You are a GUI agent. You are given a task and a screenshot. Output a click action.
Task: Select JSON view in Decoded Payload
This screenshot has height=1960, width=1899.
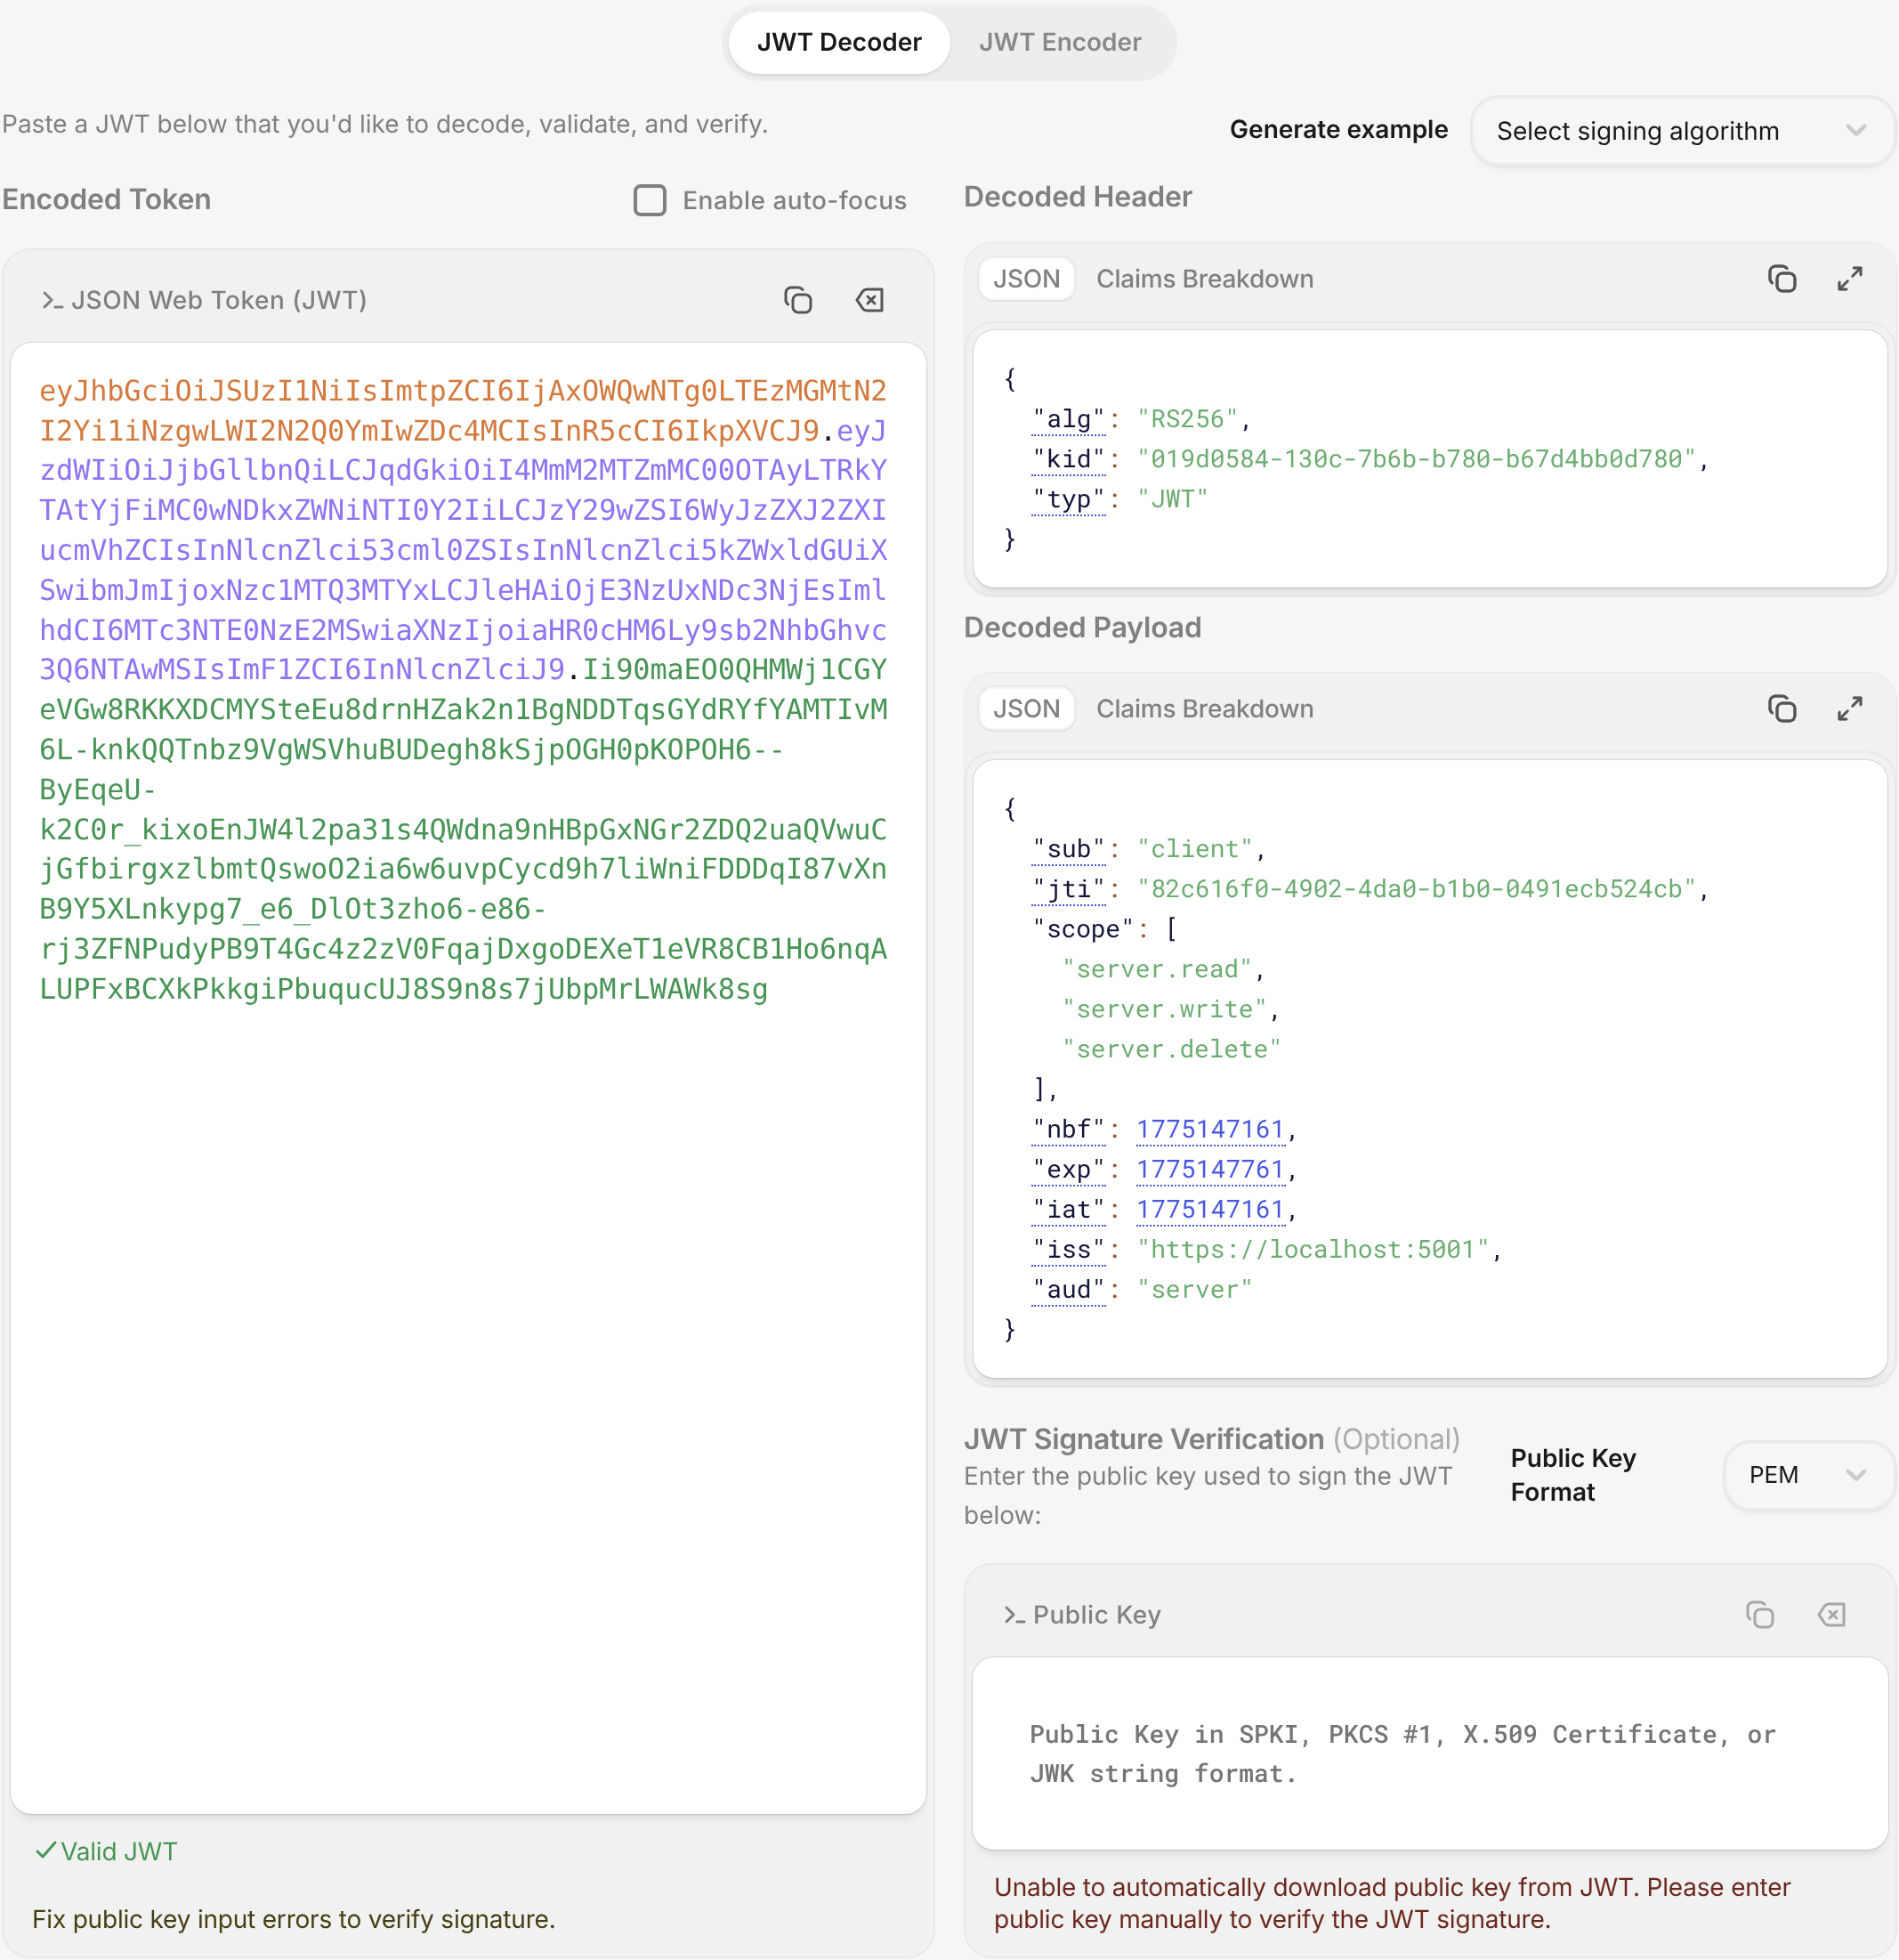tap(1026, 709)
